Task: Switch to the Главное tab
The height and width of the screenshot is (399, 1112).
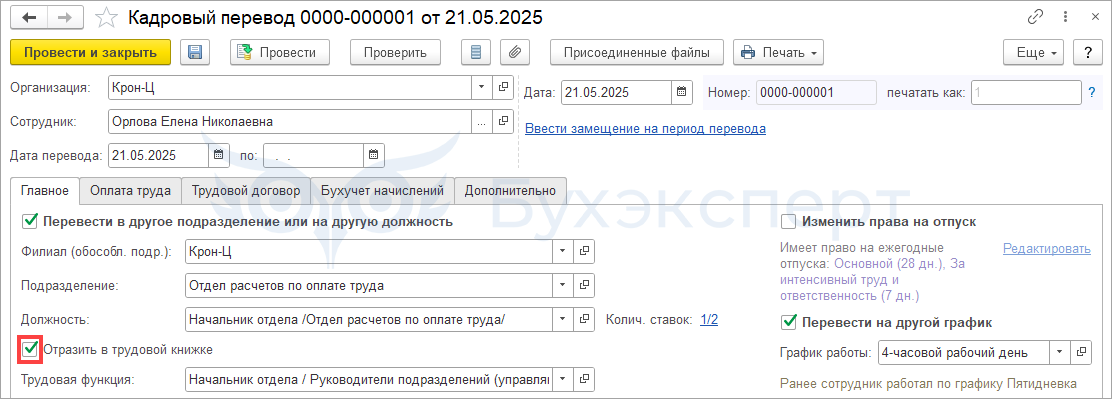Action: [45, 190]
